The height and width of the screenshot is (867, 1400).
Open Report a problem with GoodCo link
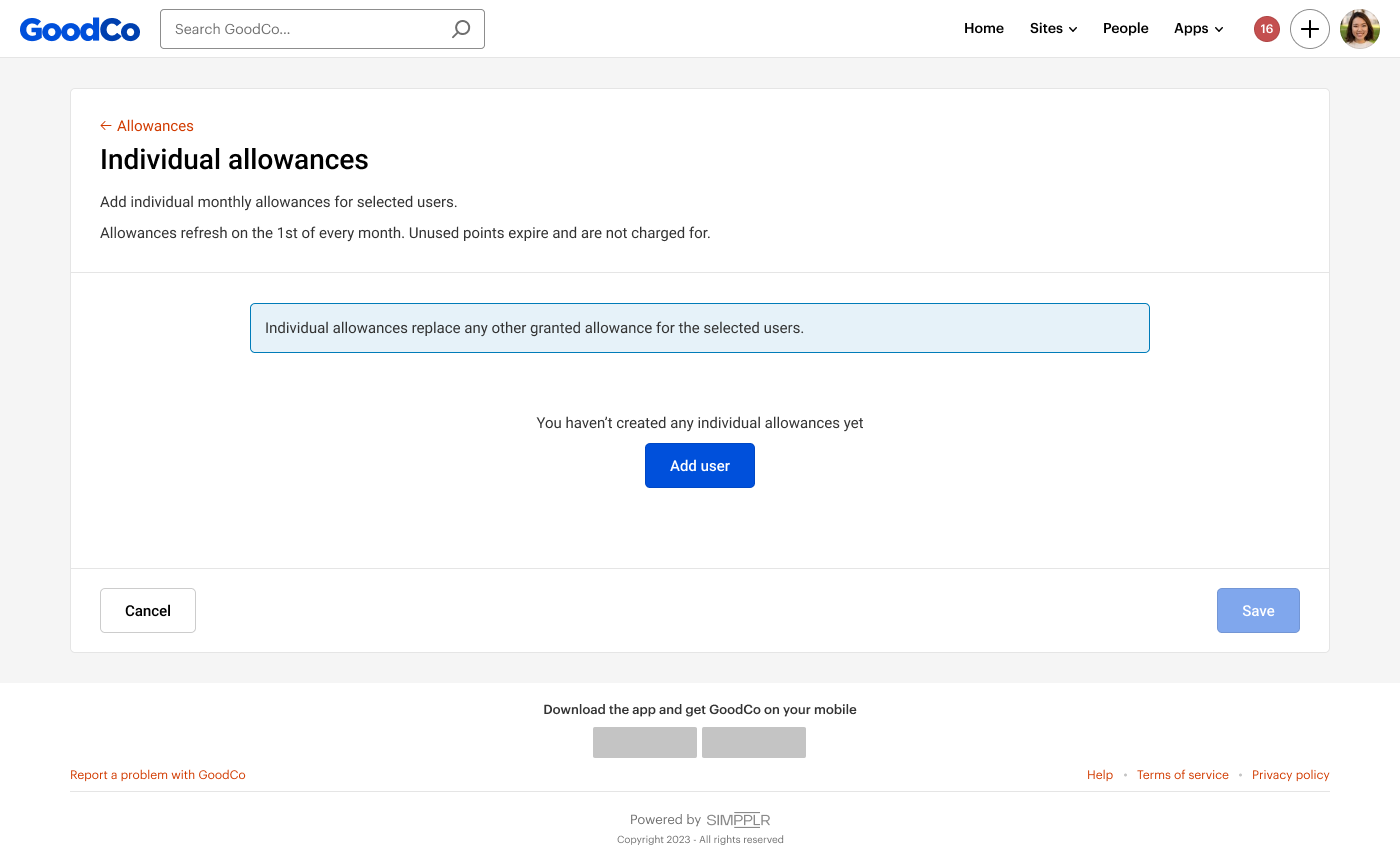[x=157, y=775]
